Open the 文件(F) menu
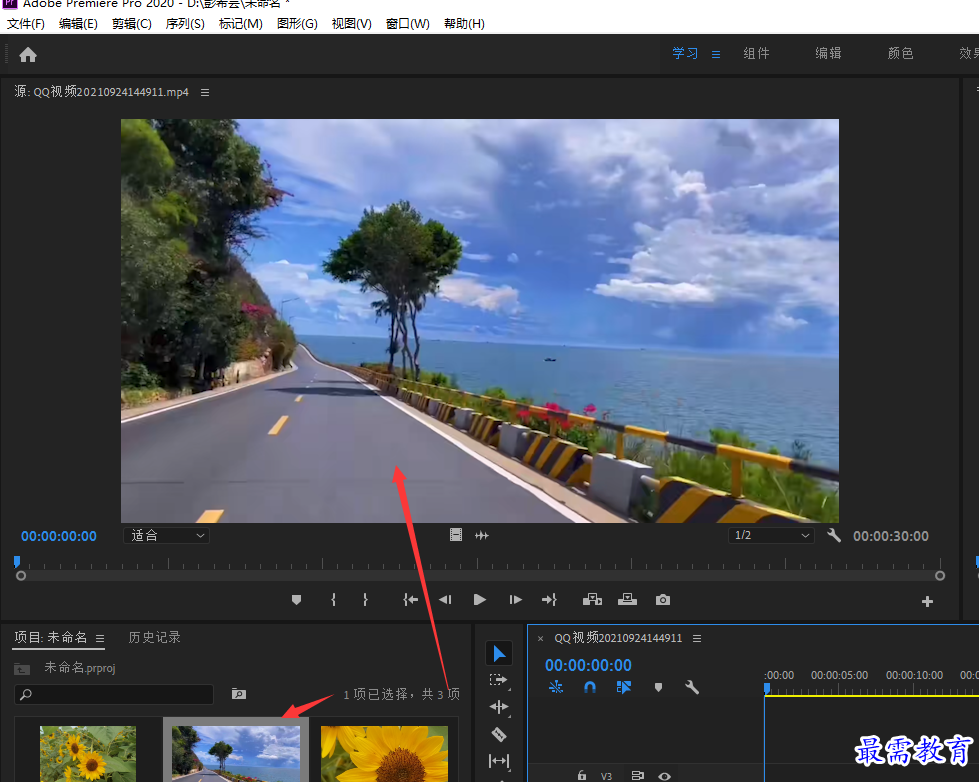 coord(26,24)
